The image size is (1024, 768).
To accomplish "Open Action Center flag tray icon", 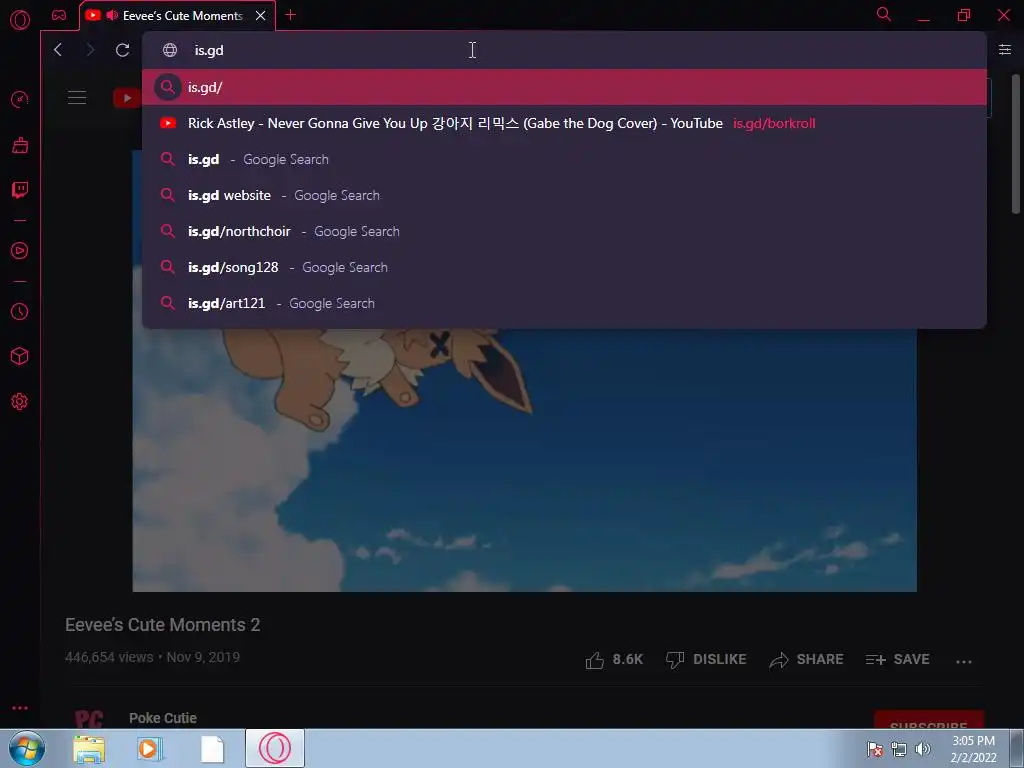I will pyautogui.click(x=875, y=749).
